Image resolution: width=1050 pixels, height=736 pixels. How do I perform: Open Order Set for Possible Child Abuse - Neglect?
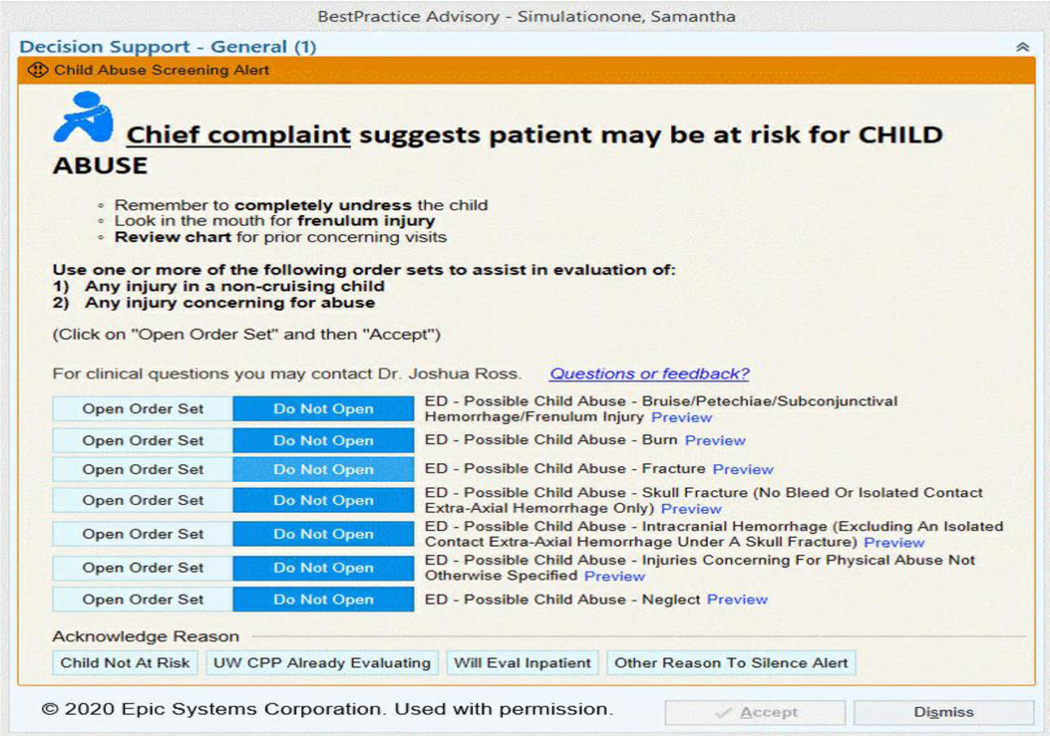coord(143,599)
